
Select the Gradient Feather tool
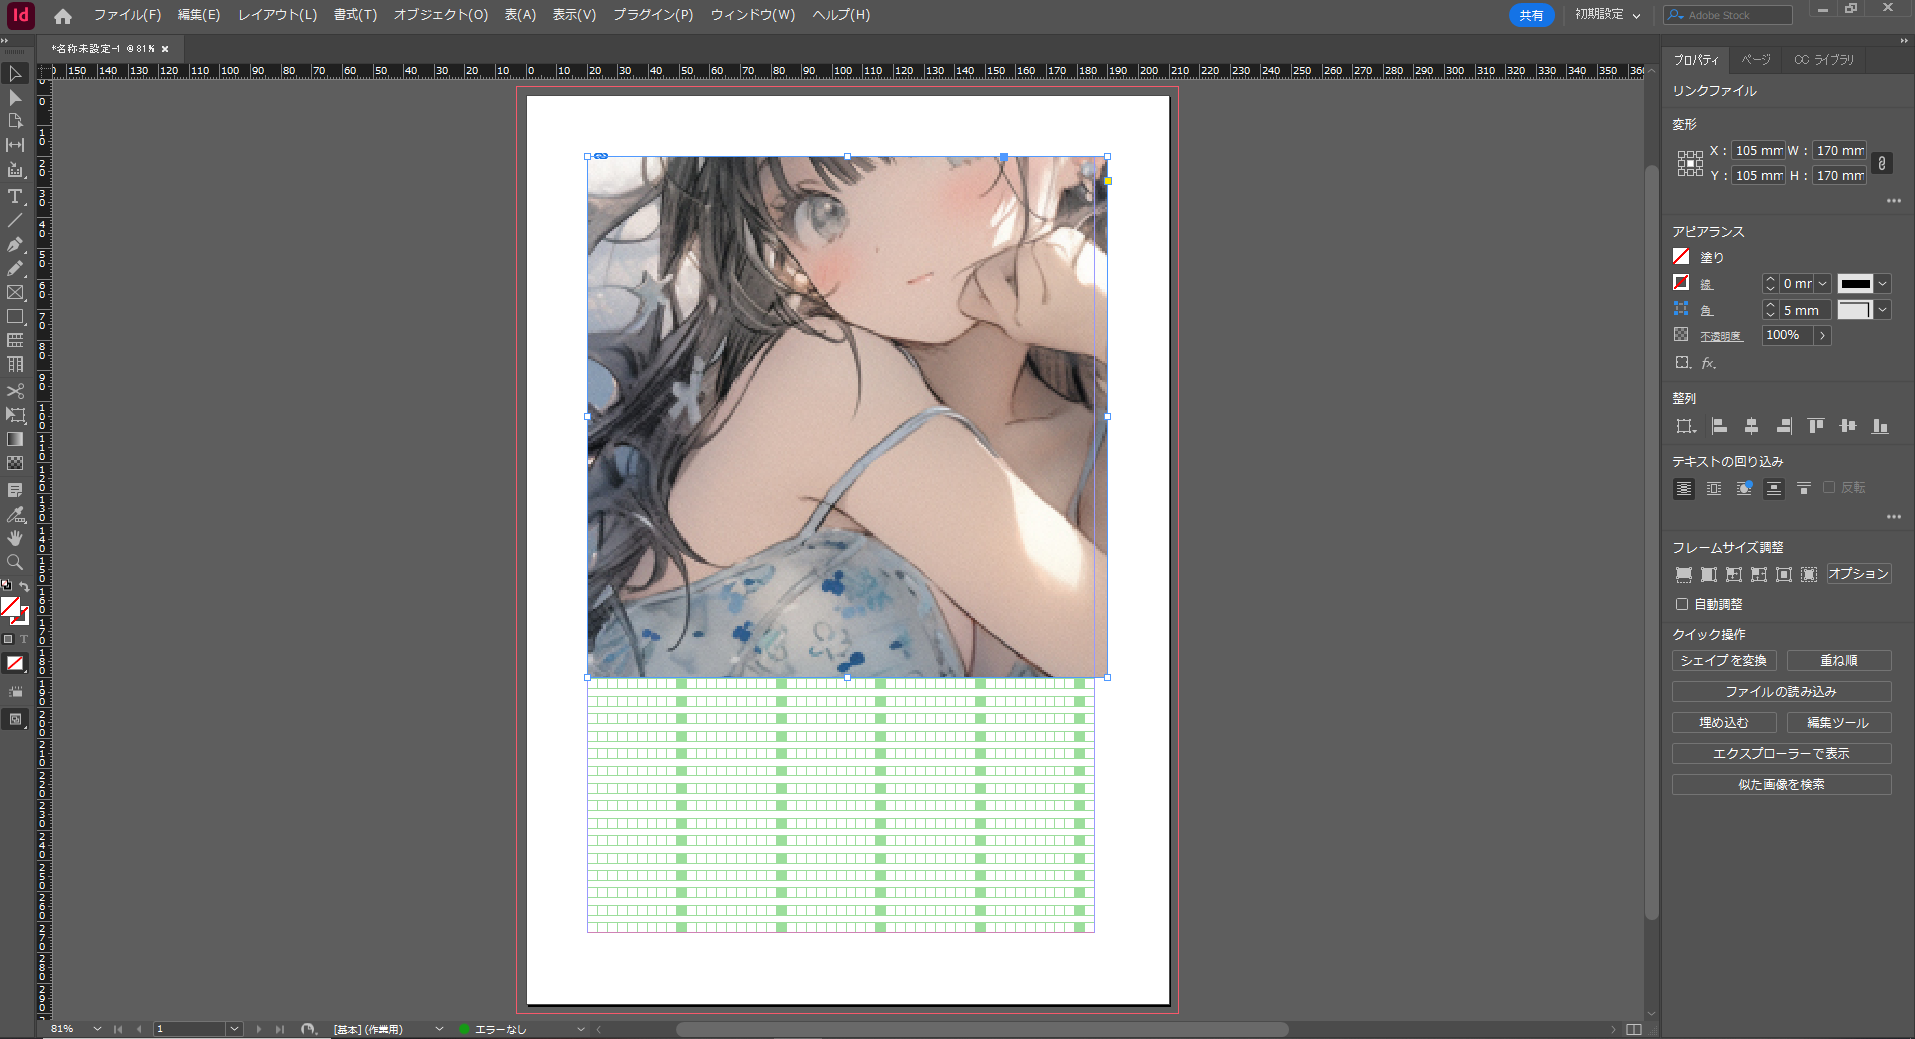(15, 463)
